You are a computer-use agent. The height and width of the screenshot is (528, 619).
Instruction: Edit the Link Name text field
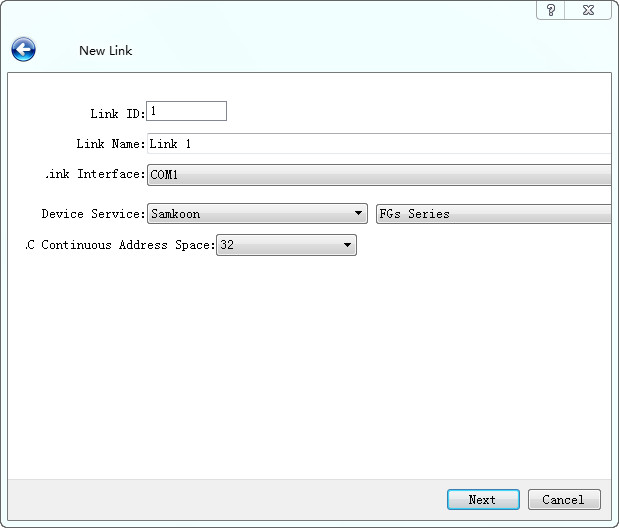point(379,144)
